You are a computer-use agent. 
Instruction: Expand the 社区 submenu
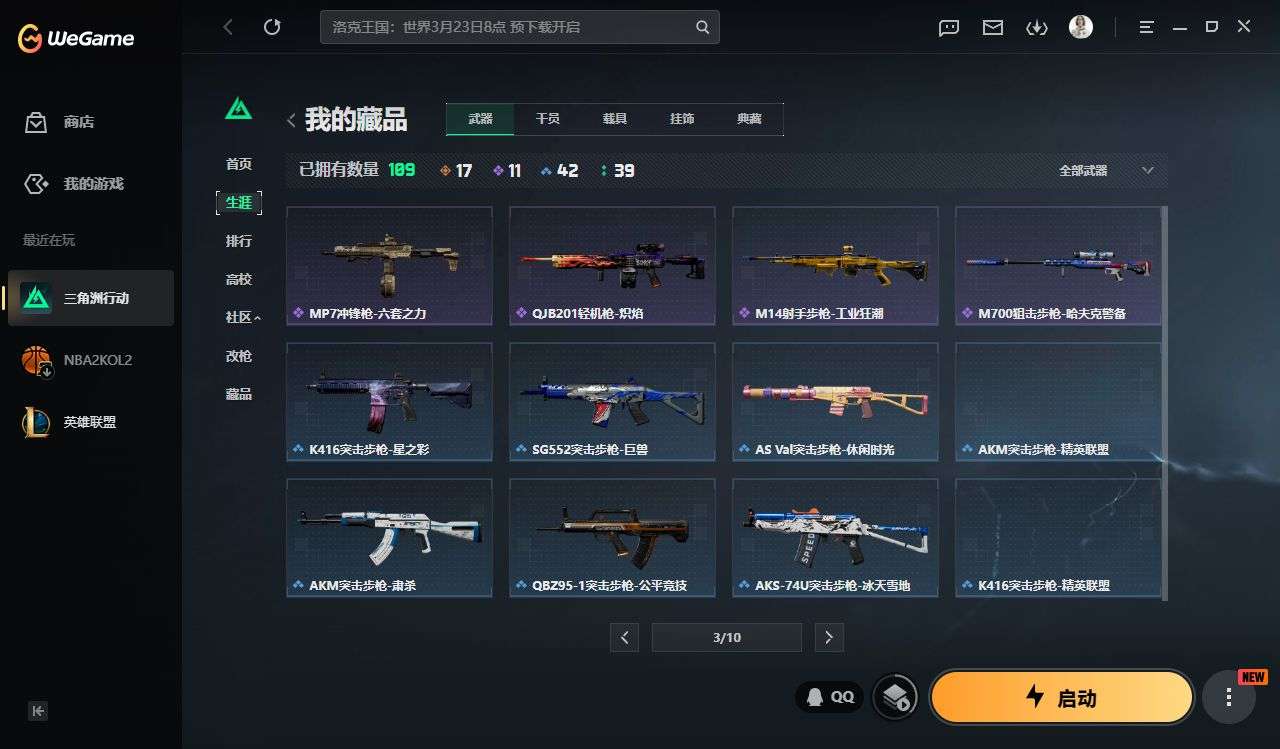click(243, 317)
